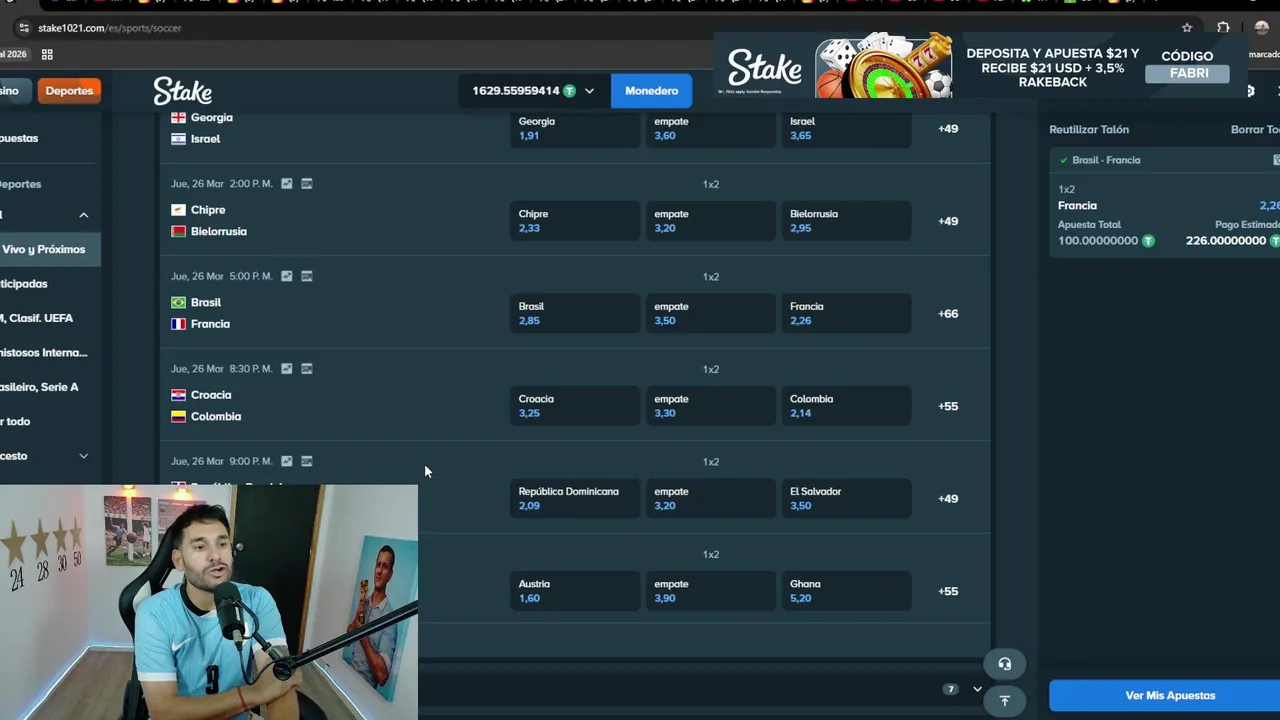Click the Croacia team name in match list

pyautogui.click(x=211, y=395)
